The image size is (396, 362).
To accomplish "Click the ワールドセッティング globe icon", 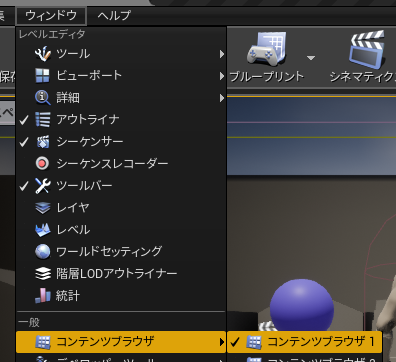I will click(x=43, y=252).
